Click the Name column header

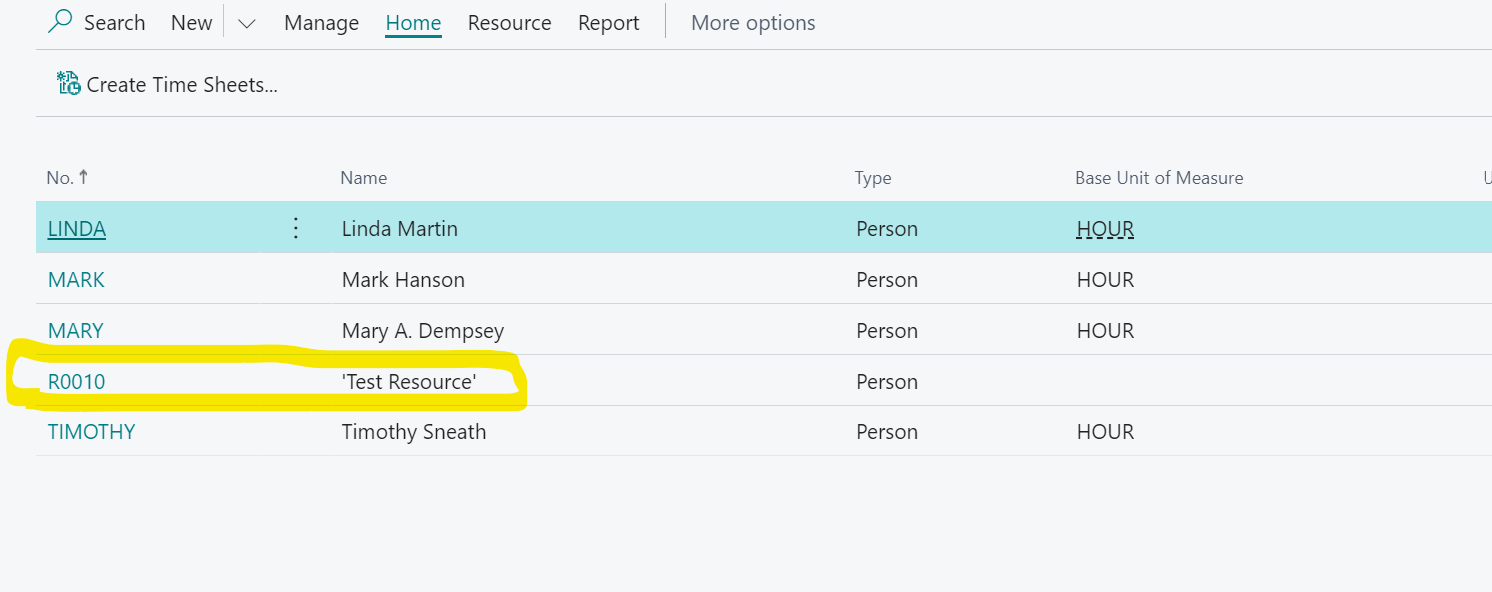click(x=363, y=178)
